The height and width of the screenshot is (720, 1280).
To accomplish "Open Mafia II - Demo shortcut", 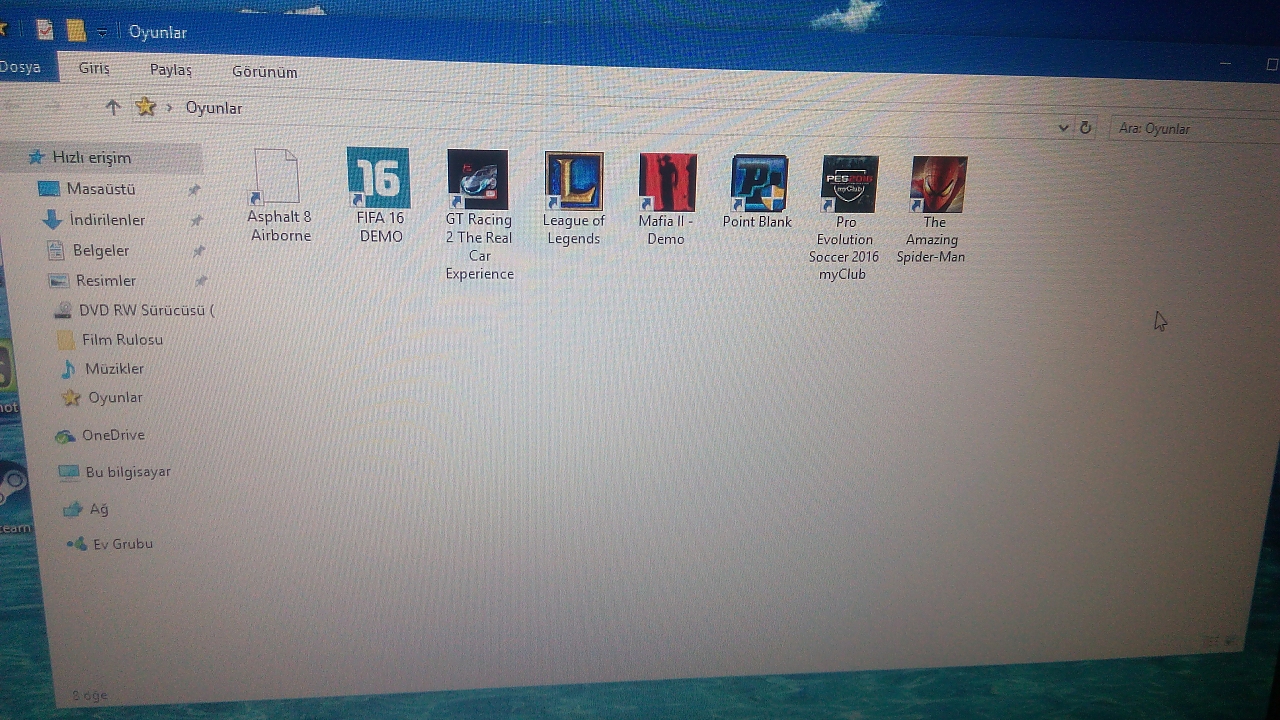I will 666,200.
